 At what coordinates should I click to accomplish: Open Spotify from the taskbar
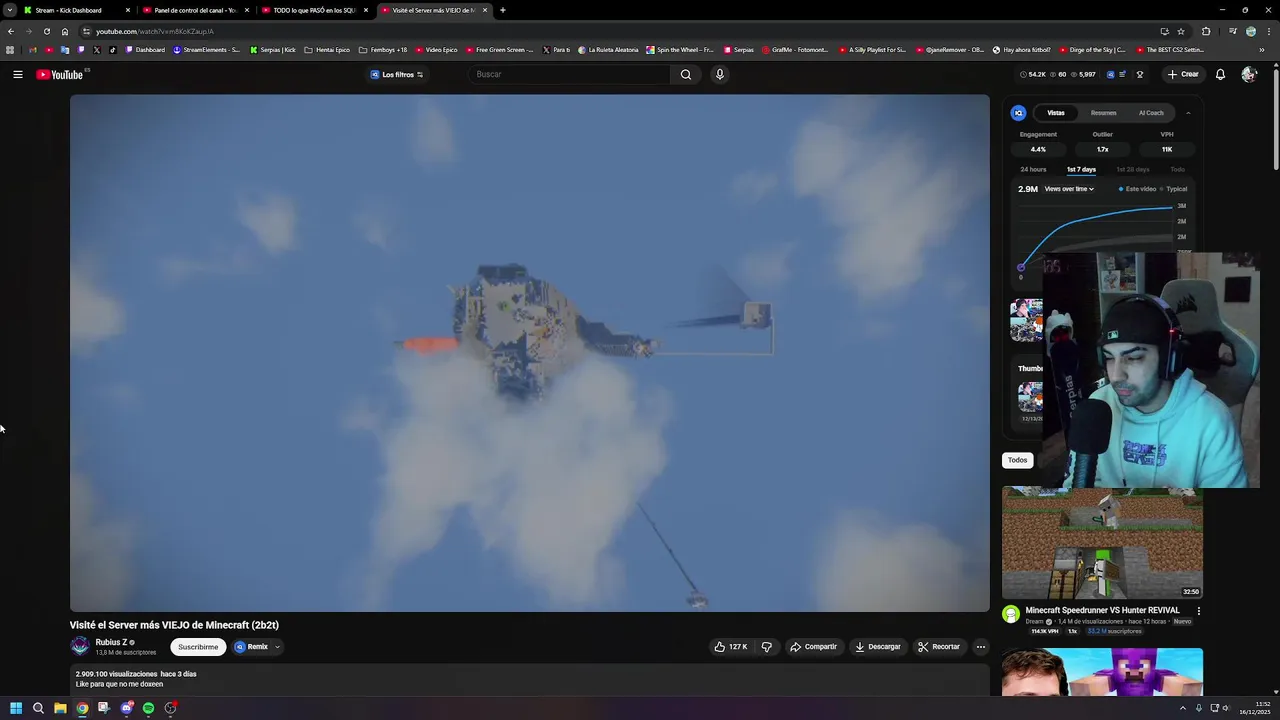148,708
